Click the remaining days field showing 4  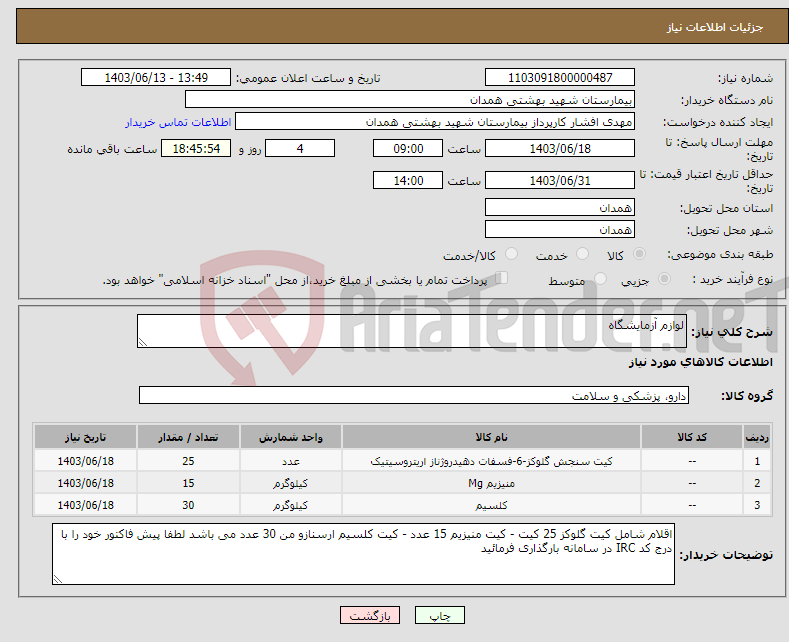pyautogui.click(x=300, y=148)
